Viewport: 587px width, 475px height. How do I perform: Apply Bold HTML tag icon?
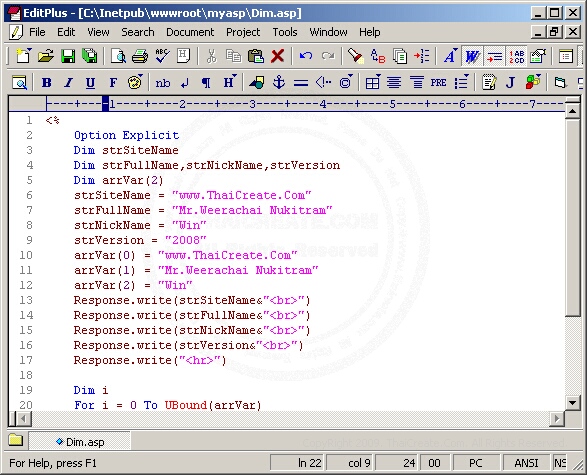pos(46,82)
